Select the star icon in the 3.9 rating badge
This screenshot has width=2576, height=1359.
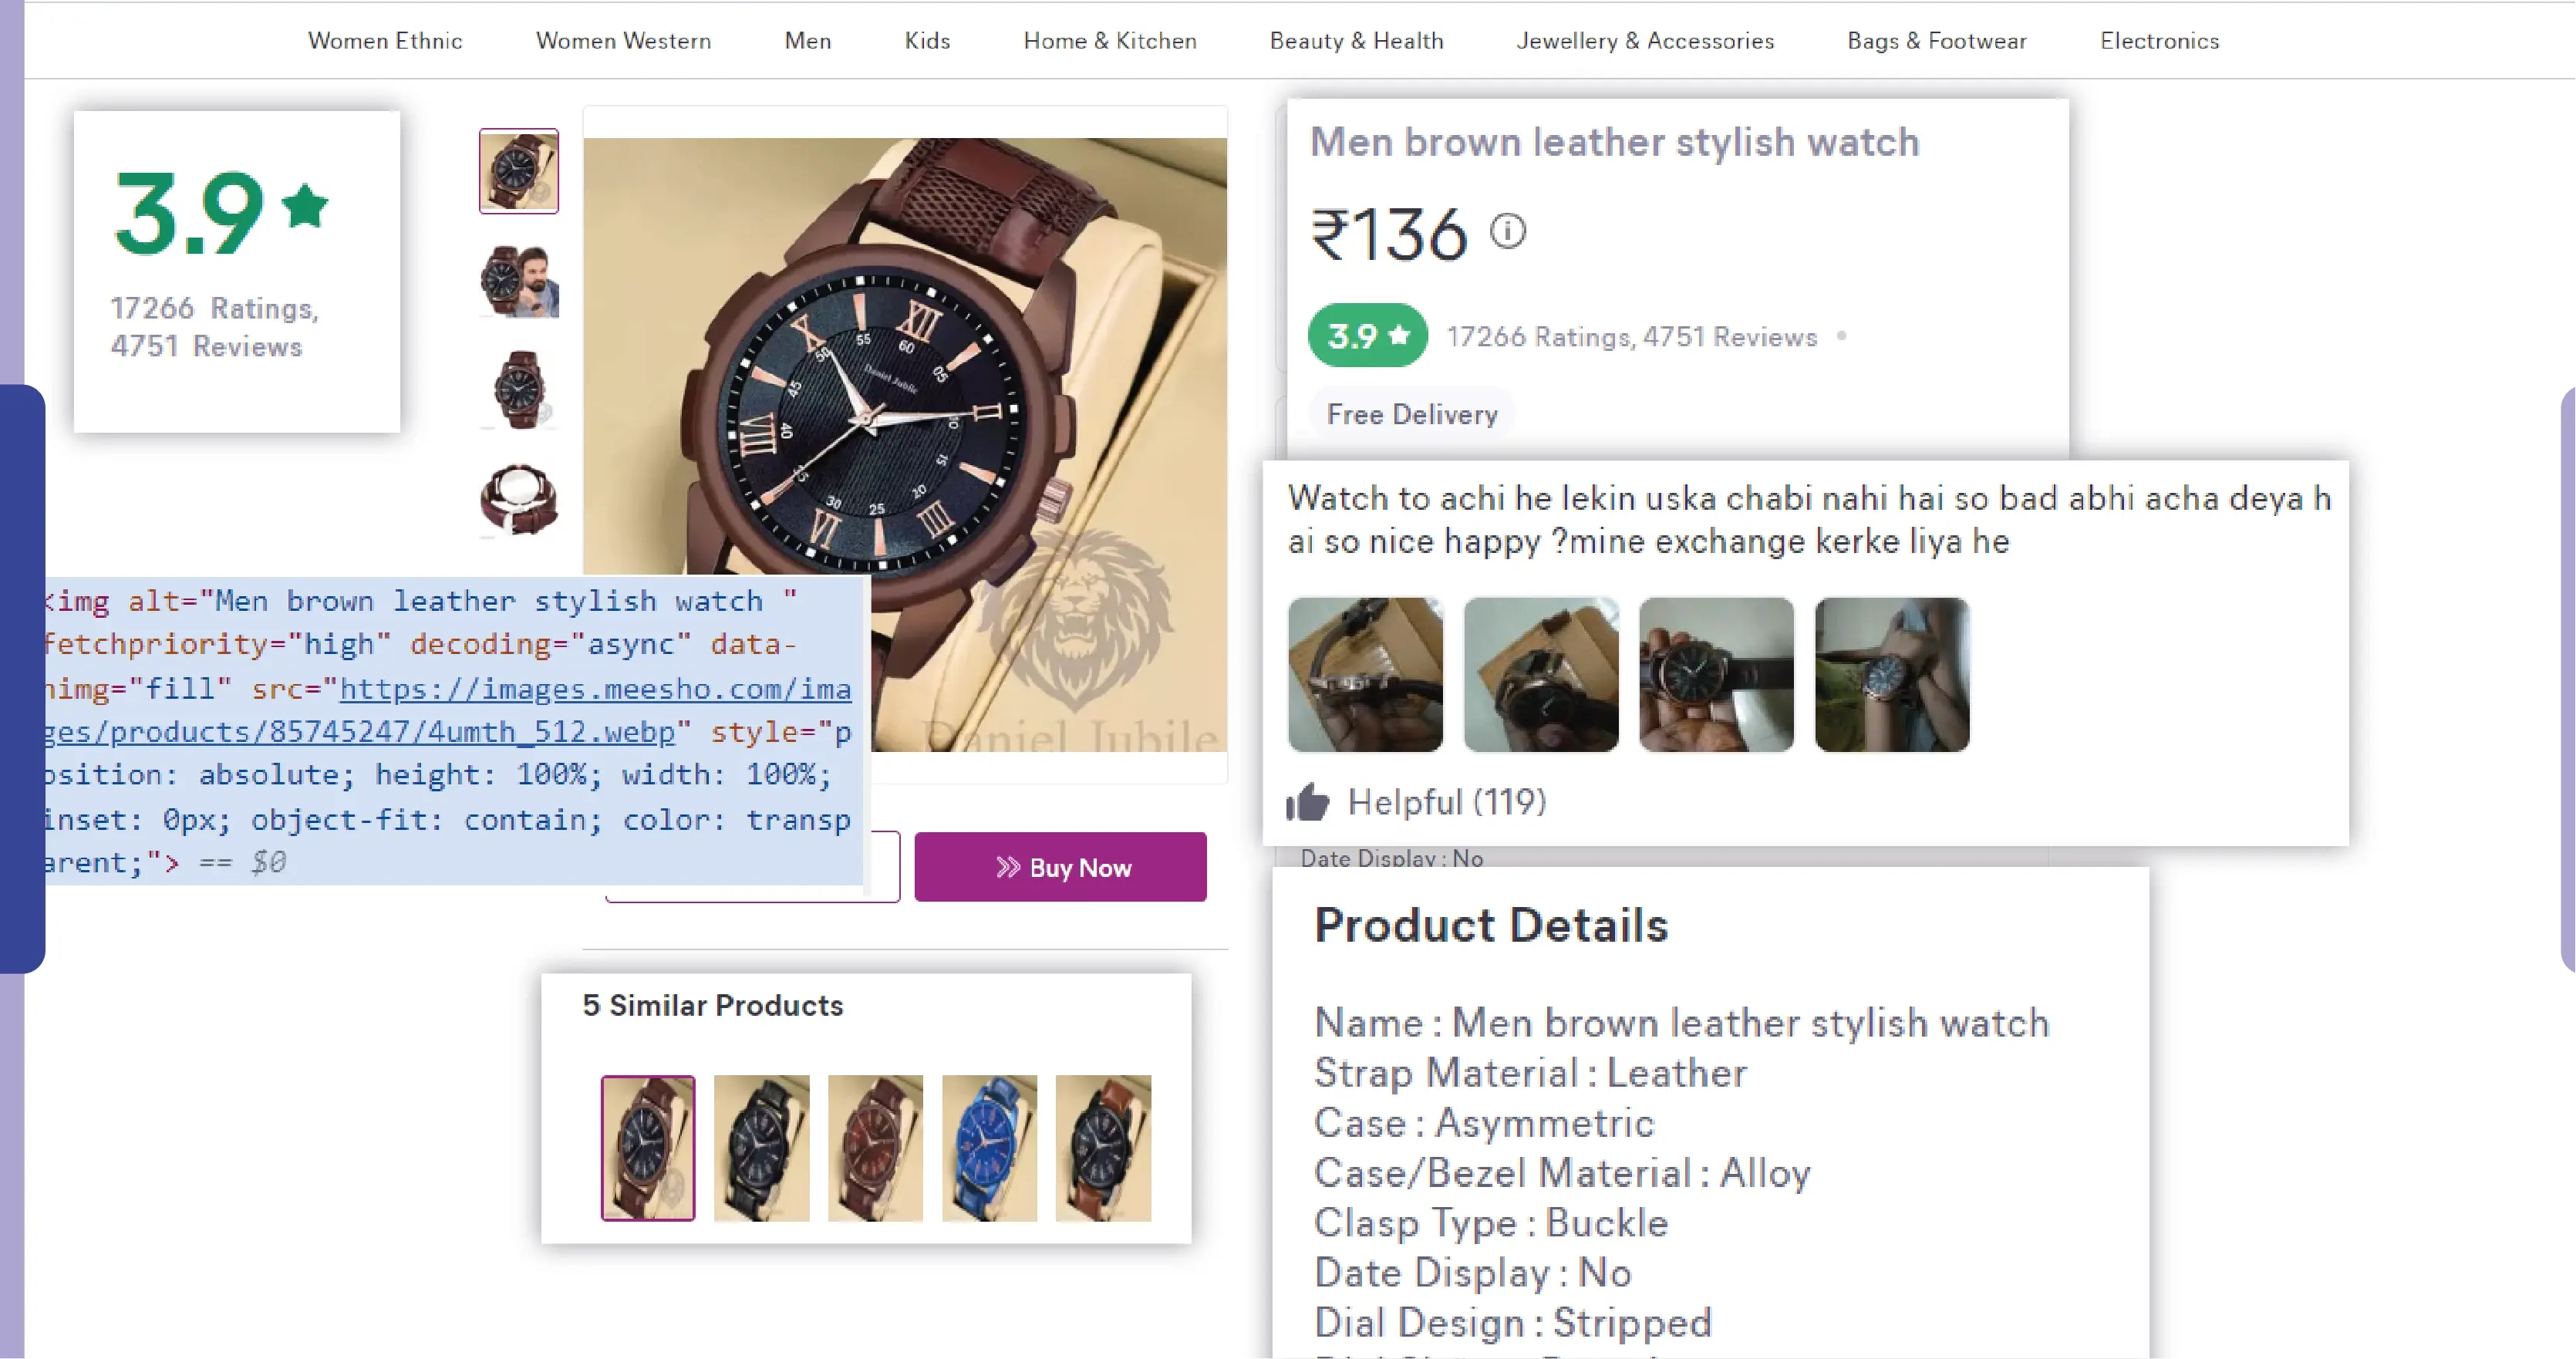[1399, 336]
